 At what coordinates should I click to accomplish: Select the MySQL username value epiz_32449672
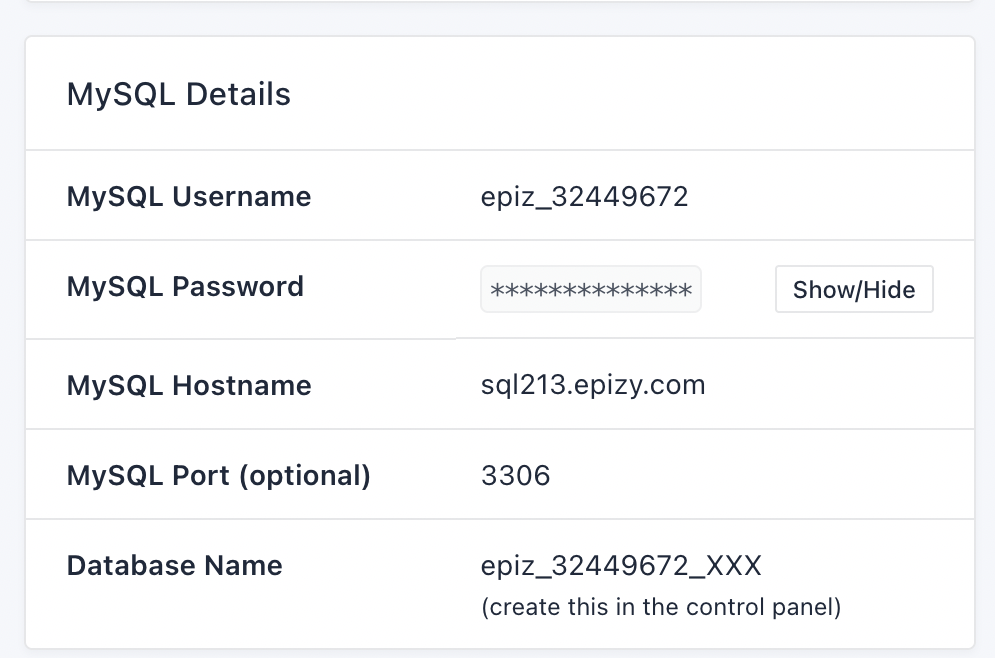584,197
